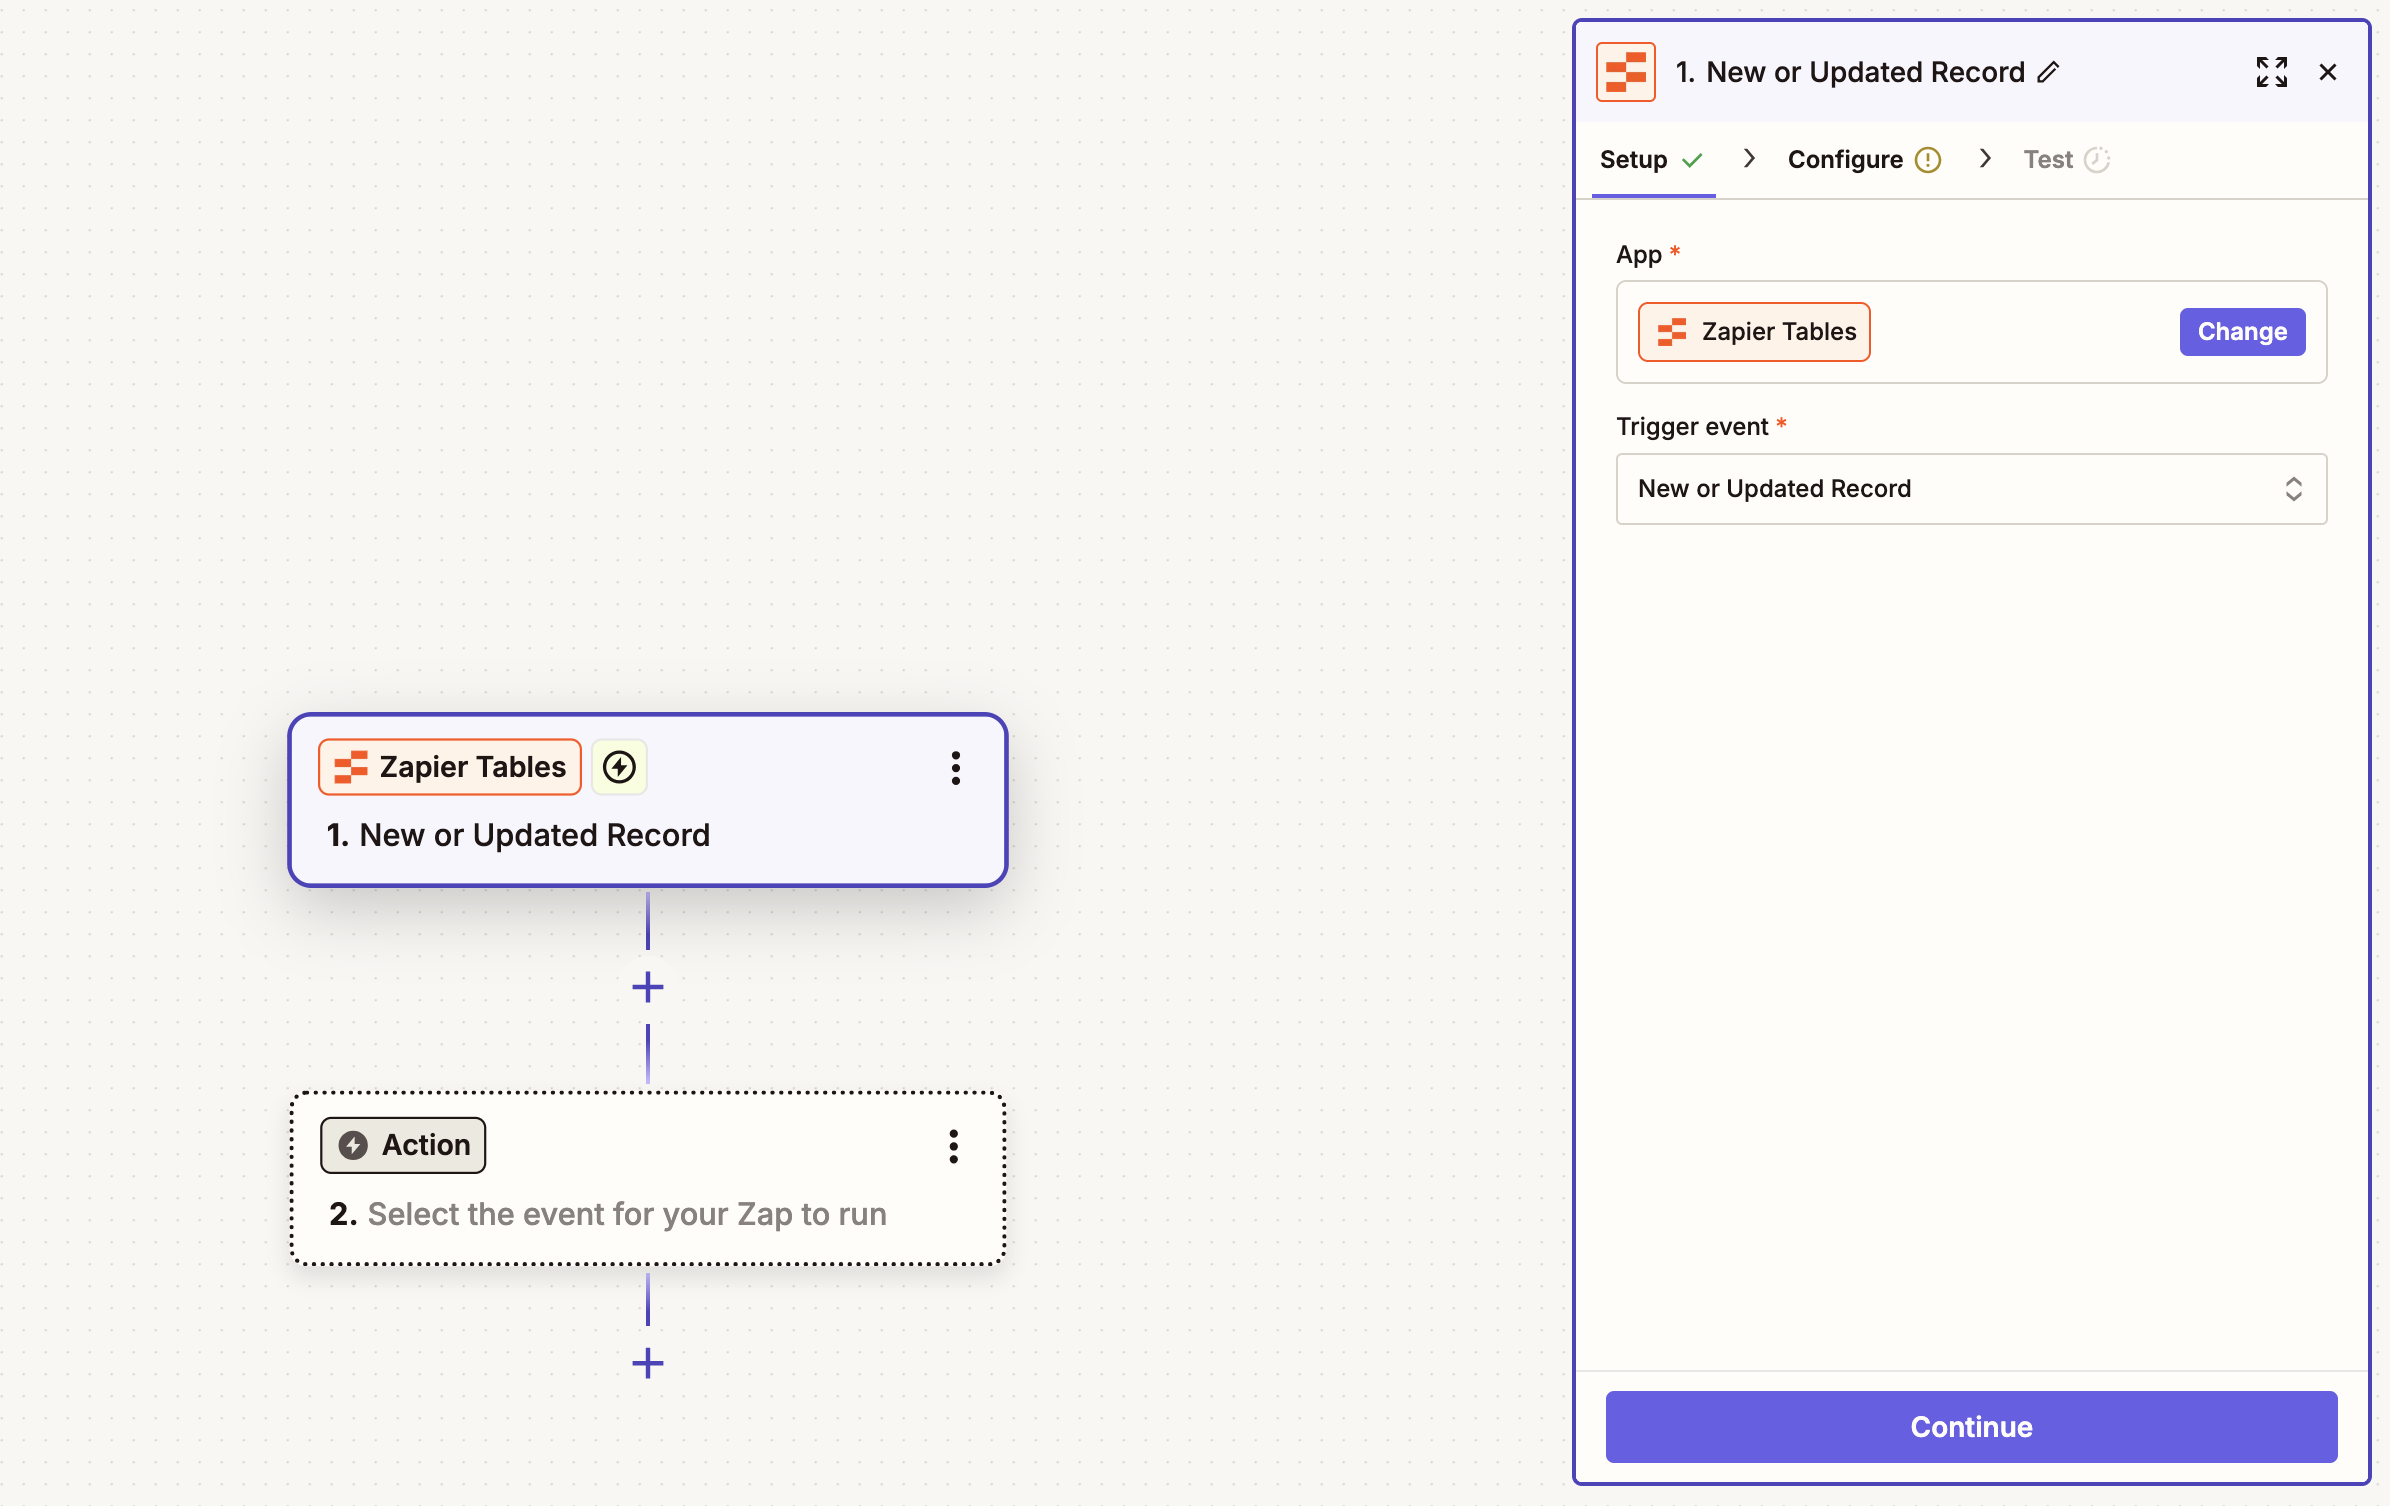Click the up-down arrows of Trigger event
The width and height of the screenshot is (2390, 1506).
(2293, 489)
